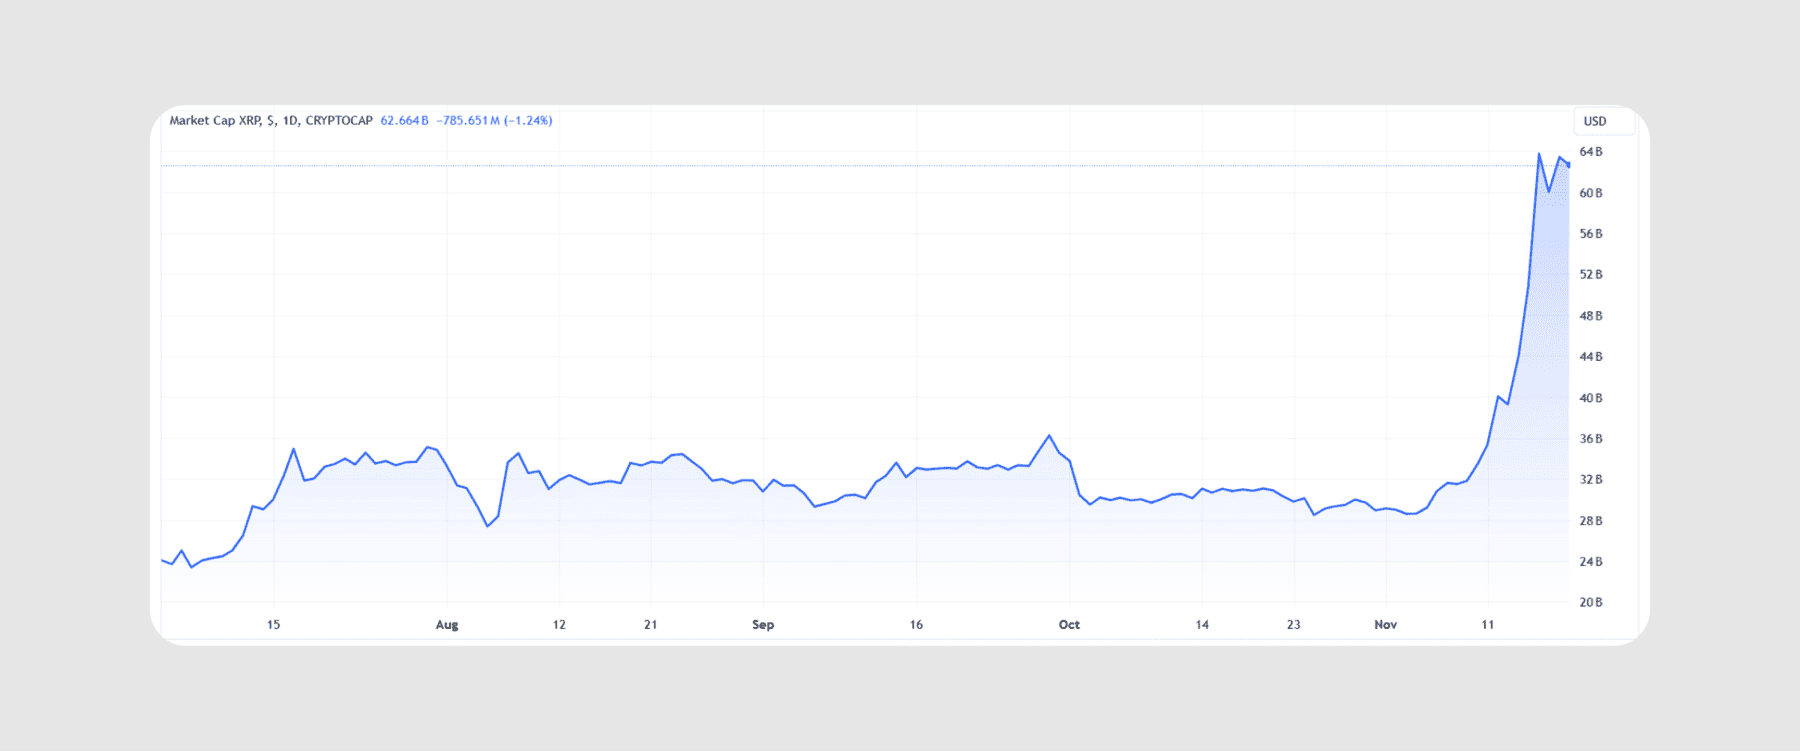The height and width of the screenshot is (751, 1800).
Task: Click the 28B price axis label
Action: 1591,521
